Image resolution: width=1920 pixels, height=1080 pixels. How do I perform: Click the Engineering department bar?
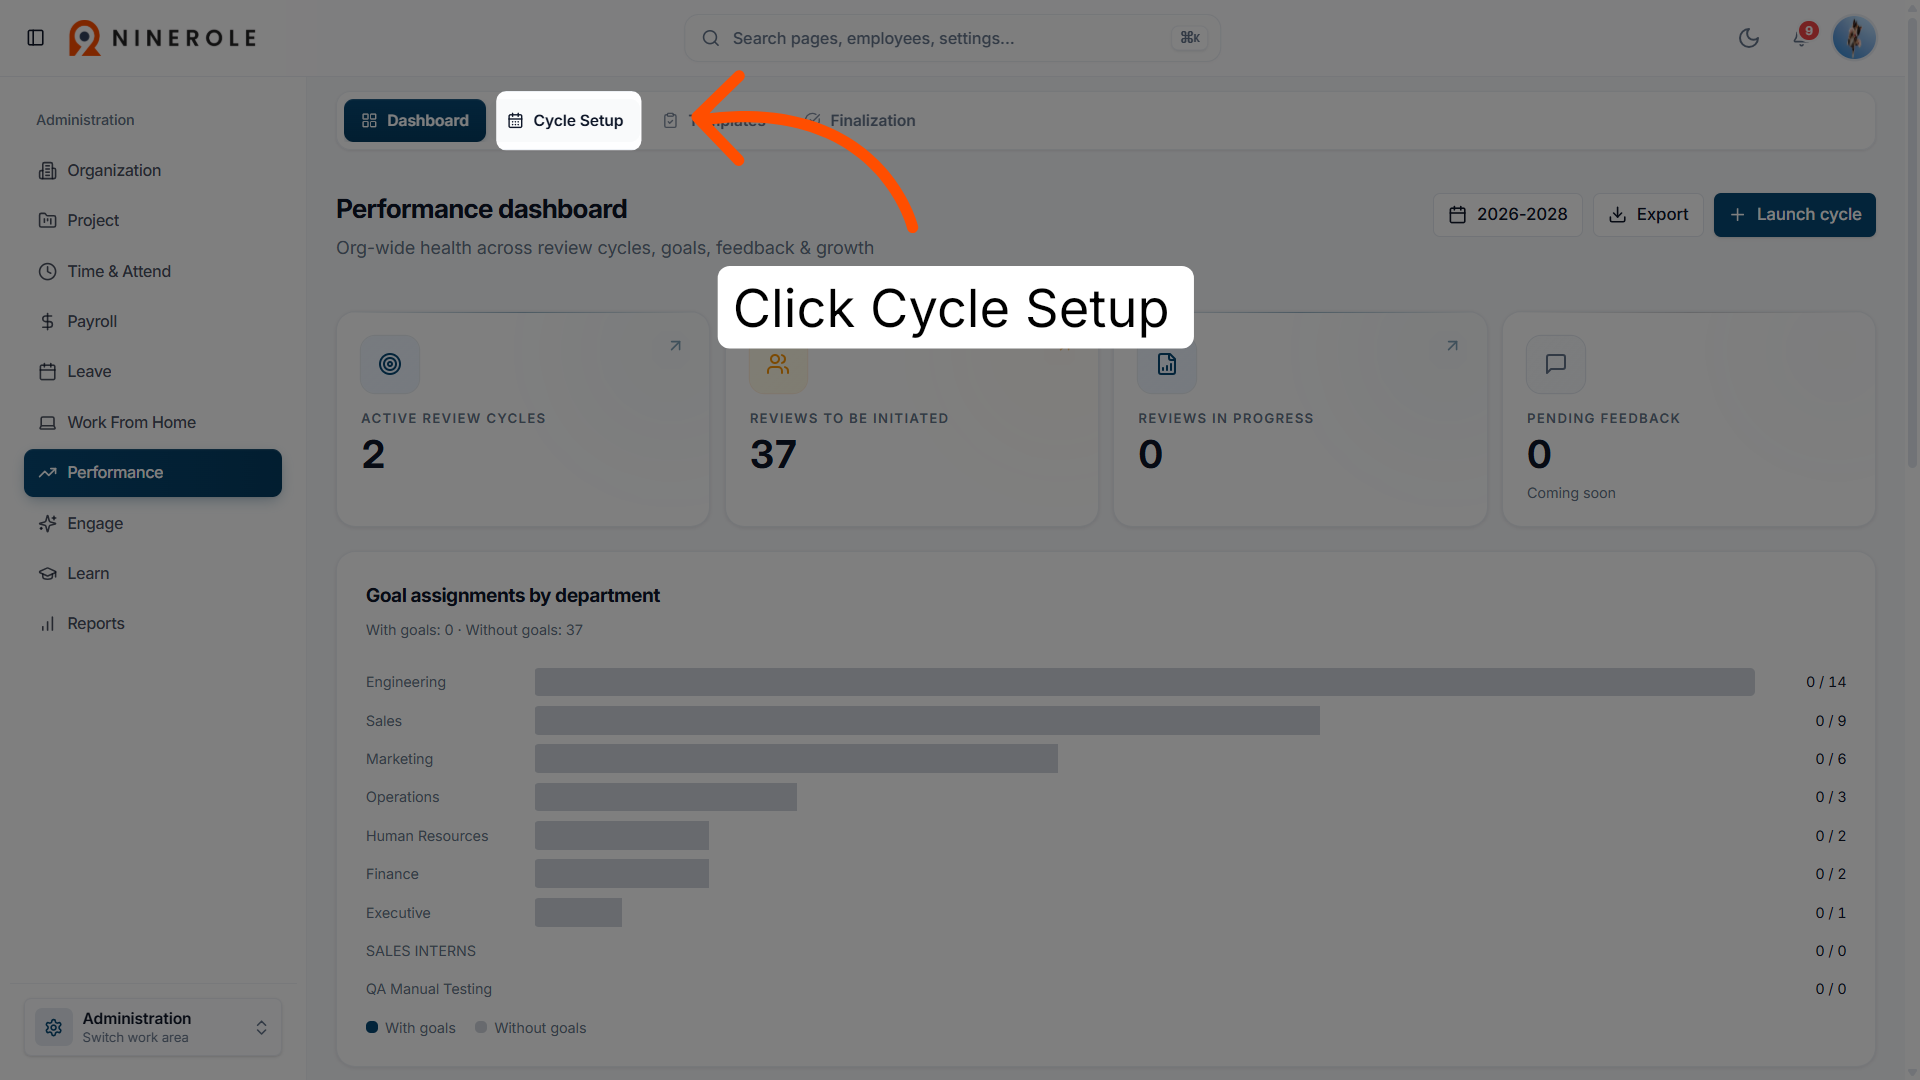1144,682
